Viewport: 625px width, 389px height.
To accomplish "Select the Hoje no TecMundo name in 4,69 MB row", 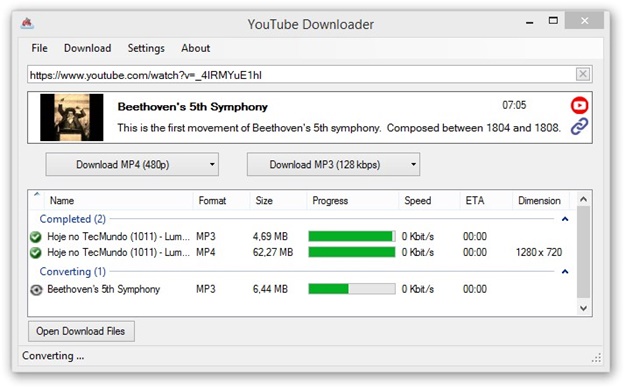I will point(118,237).
